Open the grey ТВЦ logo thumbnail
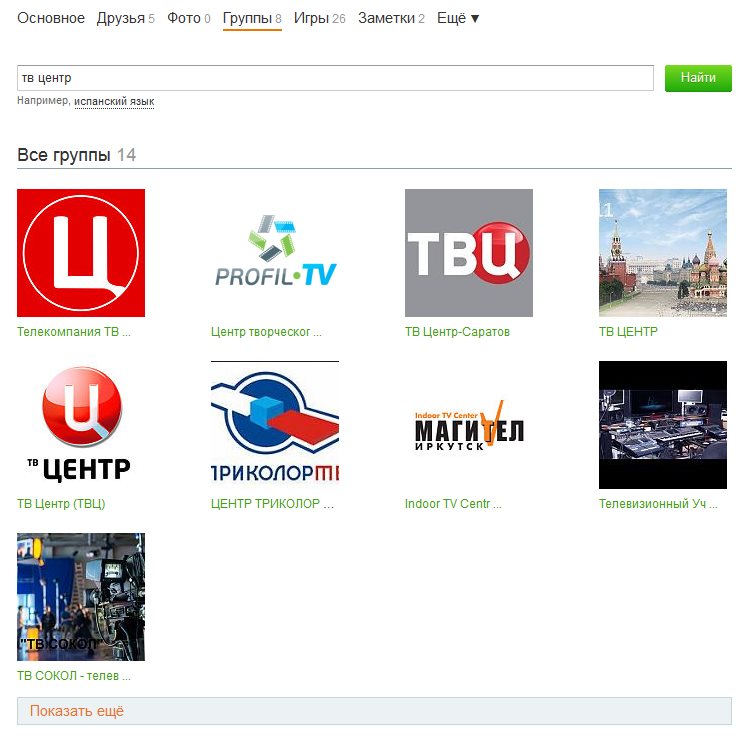Screen dimensions: 751x745 [469, 253]
